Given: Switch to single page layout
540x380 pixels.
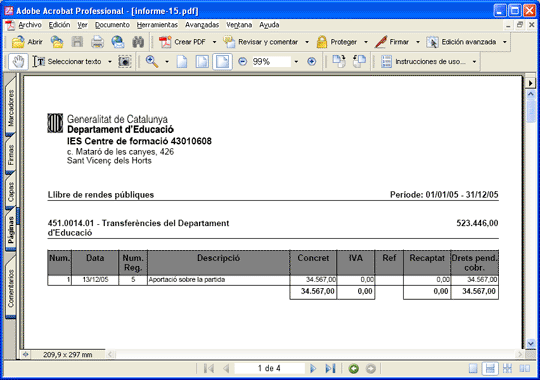Looking at the screenshot, I should (x=473, y=369).
